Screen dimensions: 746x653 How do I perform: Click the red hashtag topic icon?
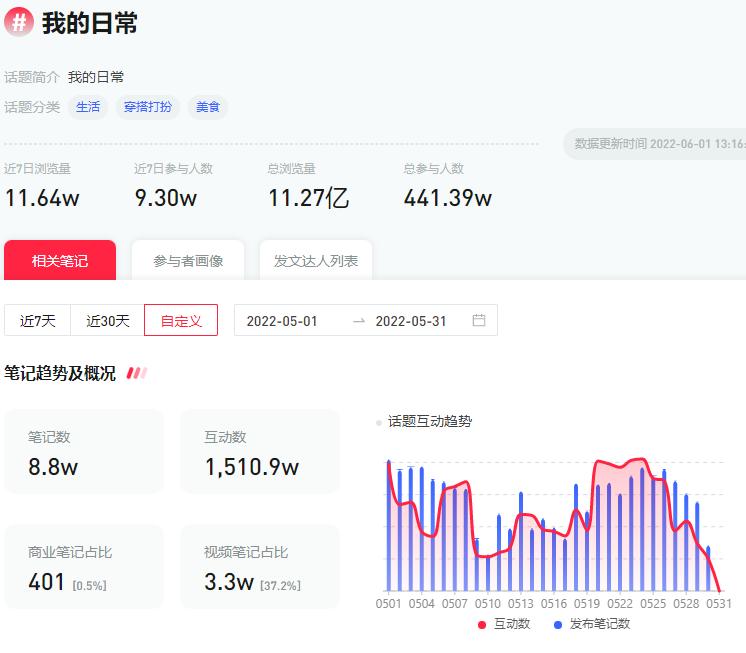tap(19, 22)
